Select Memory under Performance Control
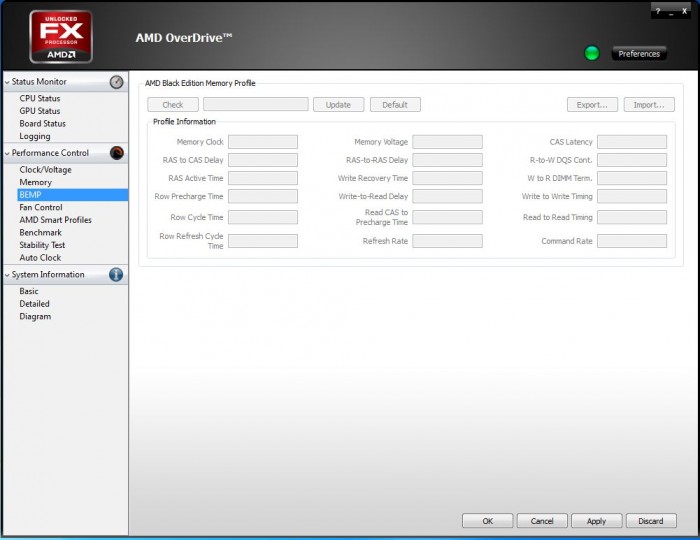The height and width of the screenshot is (540, 700). pos(36,182)
